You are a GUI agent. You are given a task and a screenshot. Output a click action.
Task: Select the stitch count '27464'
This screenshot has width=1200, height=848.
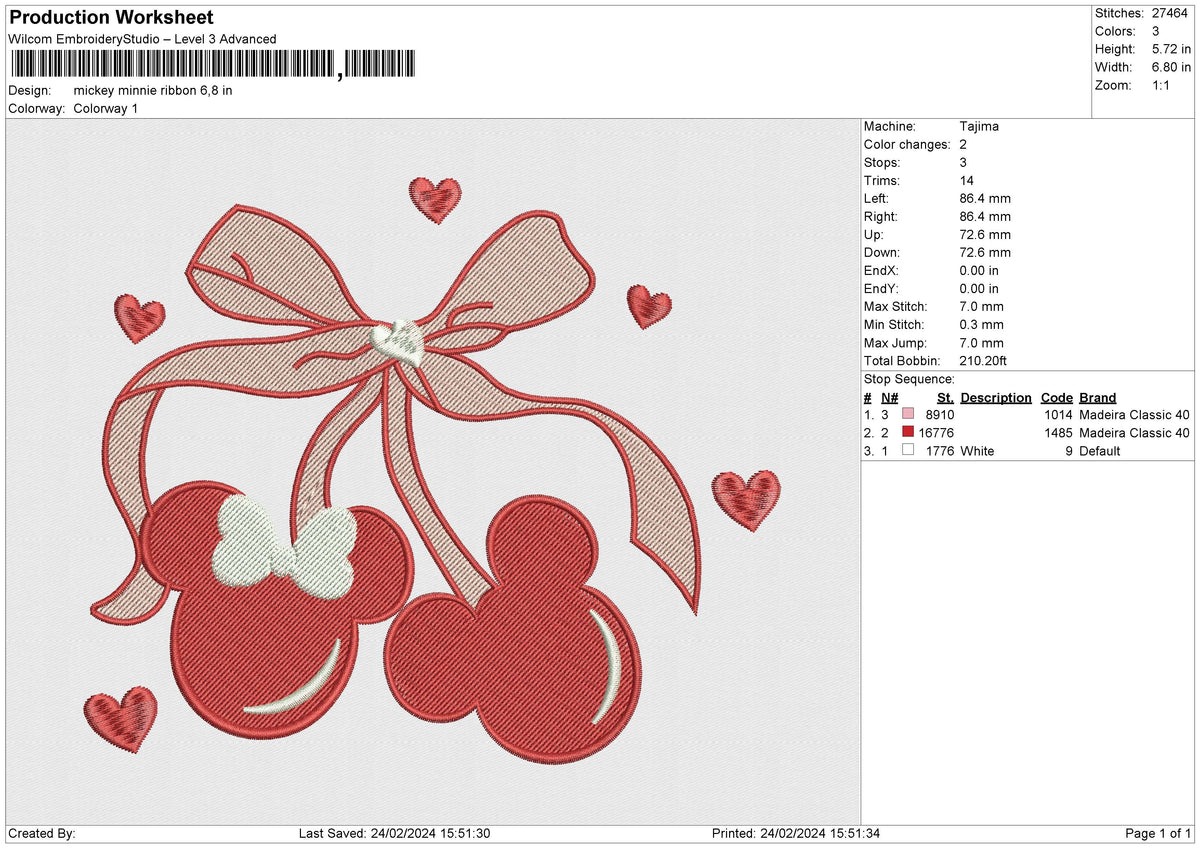(1171, 13)
